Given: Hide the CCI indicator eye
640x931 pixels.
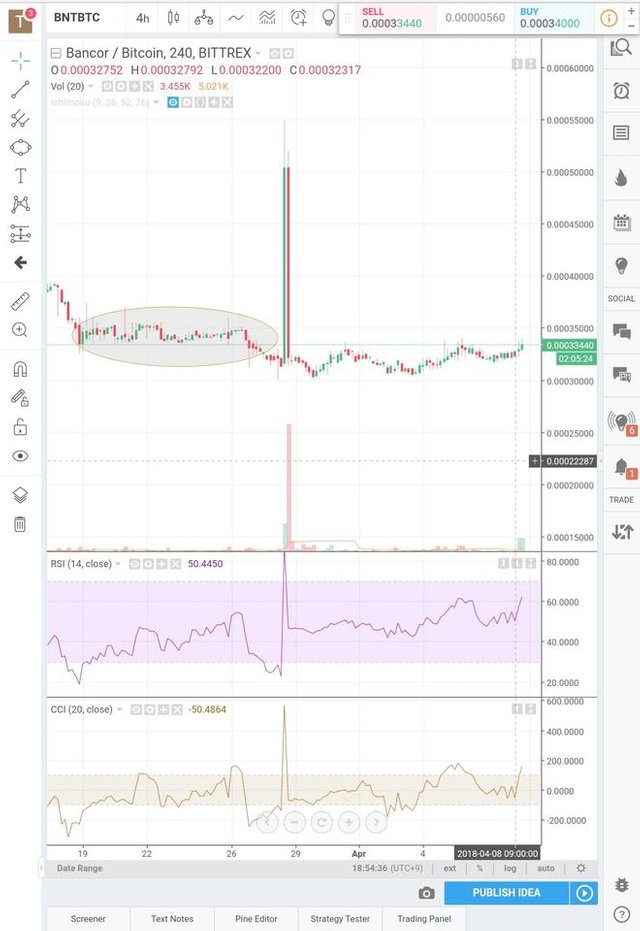Looking at the screenshot, I should pos(136,709).
